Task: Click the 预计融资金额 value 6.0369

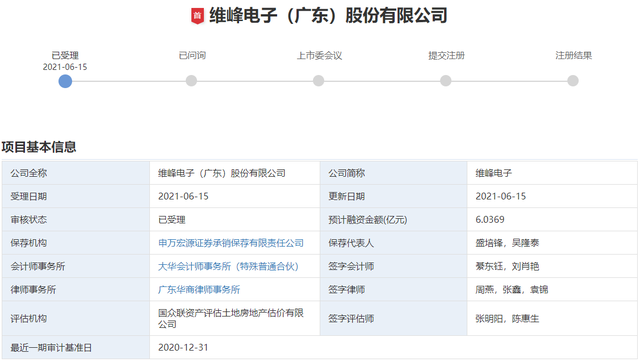Action: click(x=490, y=220)
